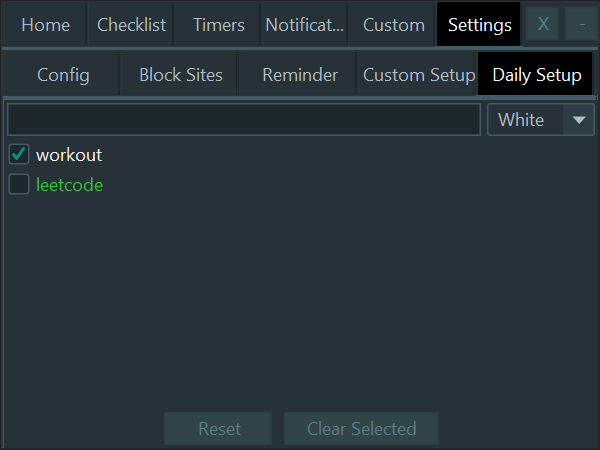Switch to the Checklist tab

point(131,25)
